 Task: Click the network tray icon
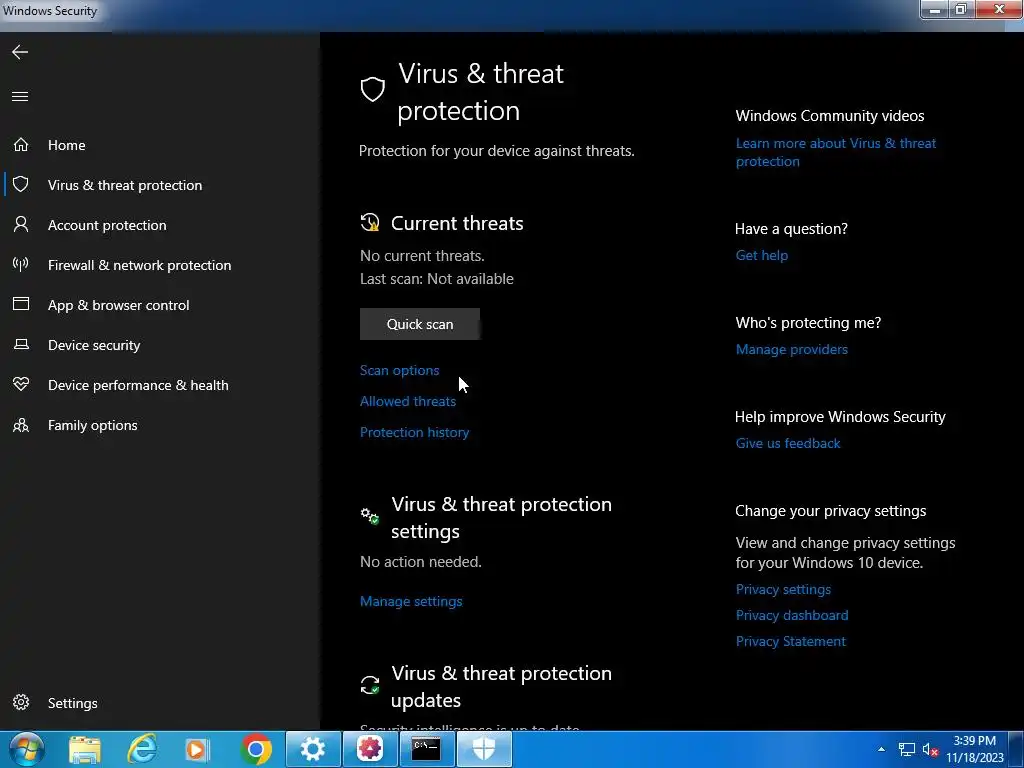click(906, 750)
